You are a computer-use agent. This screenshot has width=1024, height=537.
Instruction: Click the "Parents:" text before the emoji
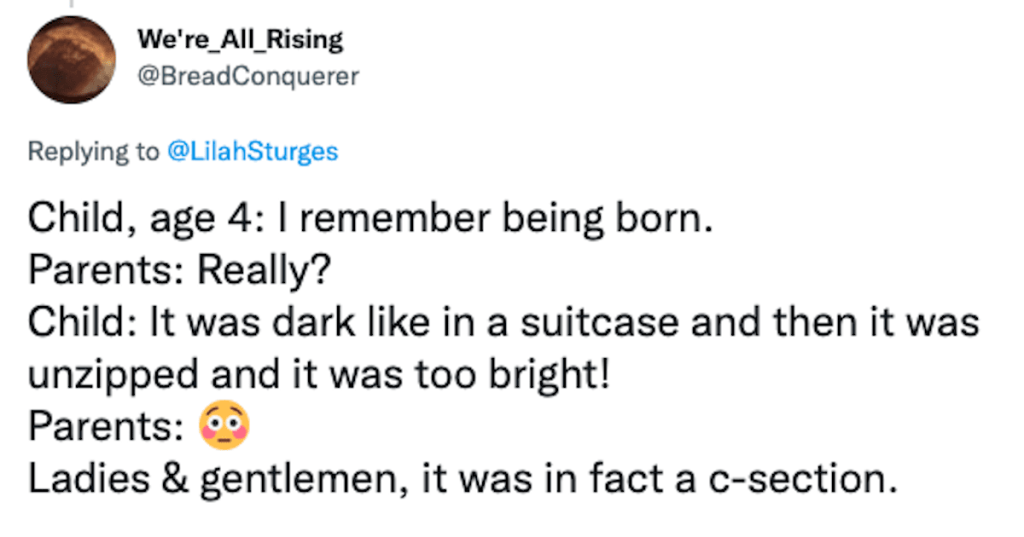tap(105, 427)
